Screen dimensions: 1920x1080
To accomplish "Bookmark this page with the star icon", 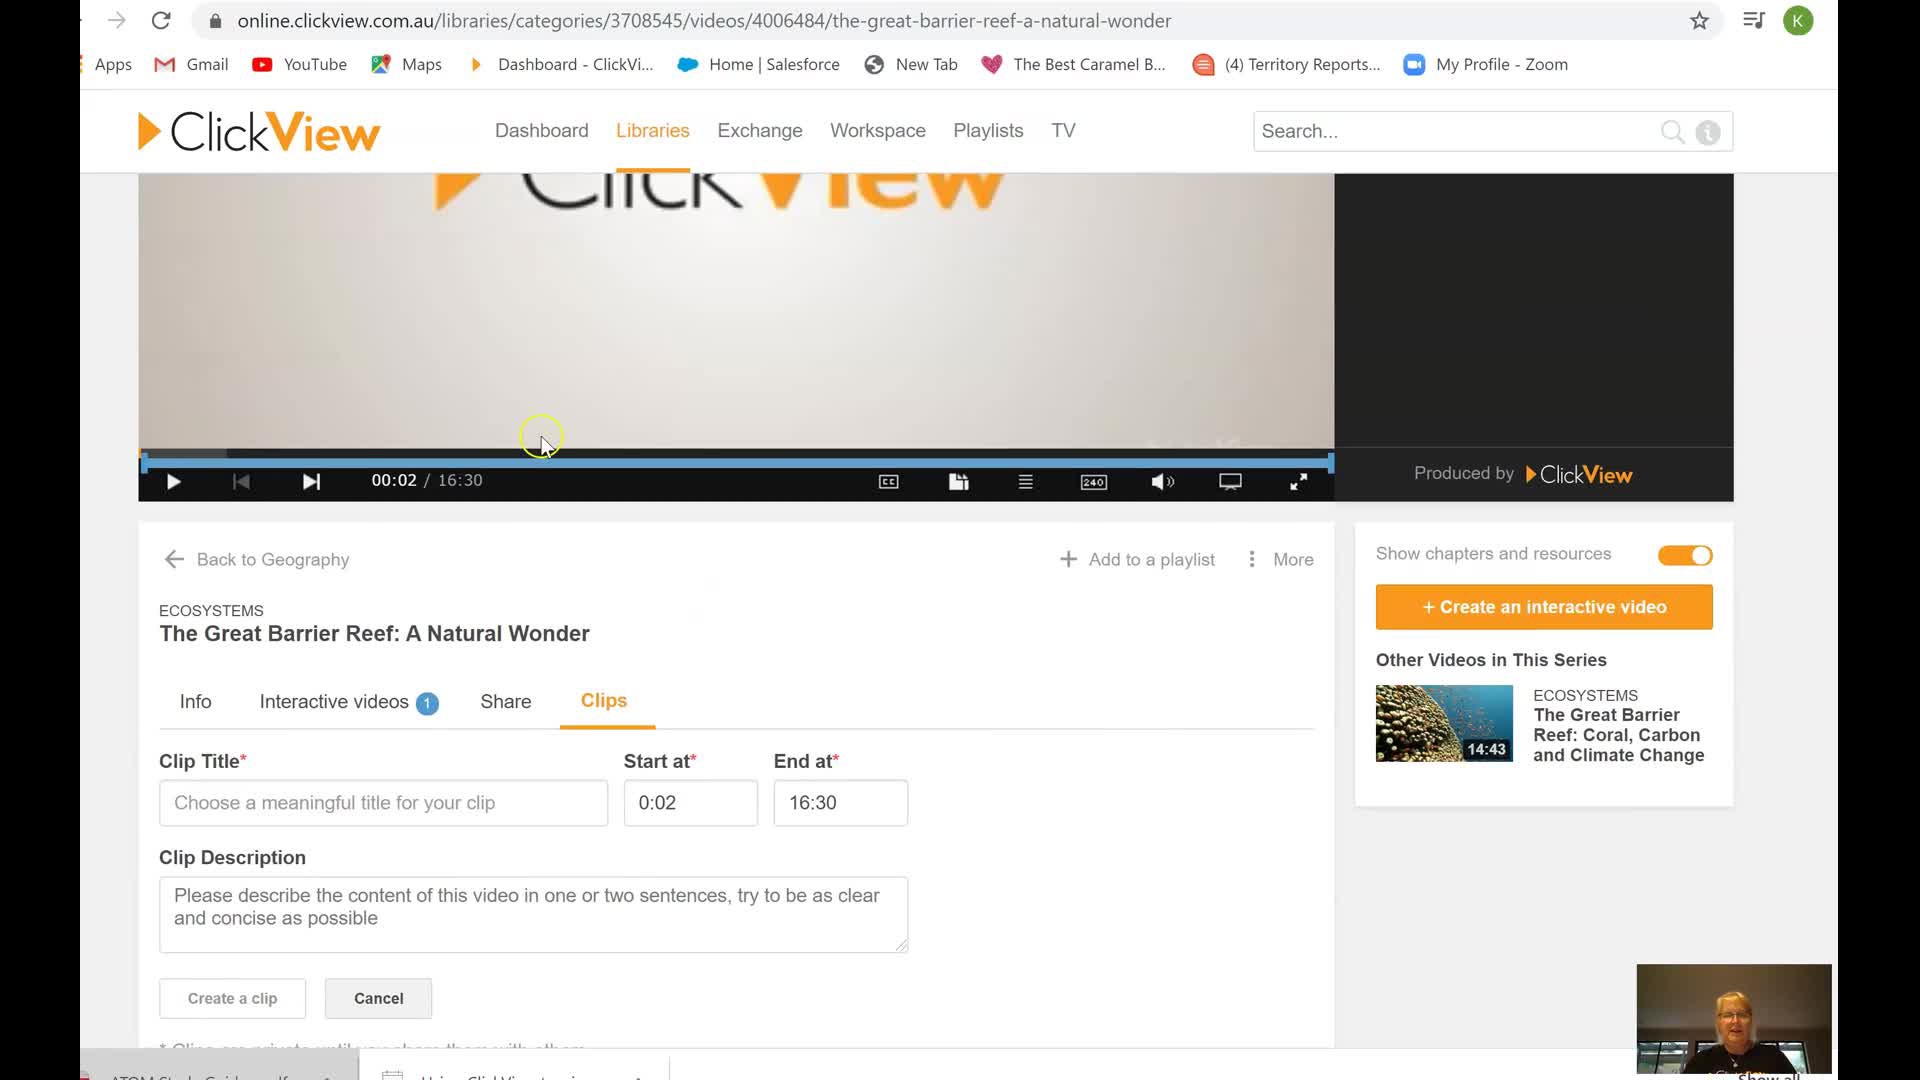I will coord(1699,20).
